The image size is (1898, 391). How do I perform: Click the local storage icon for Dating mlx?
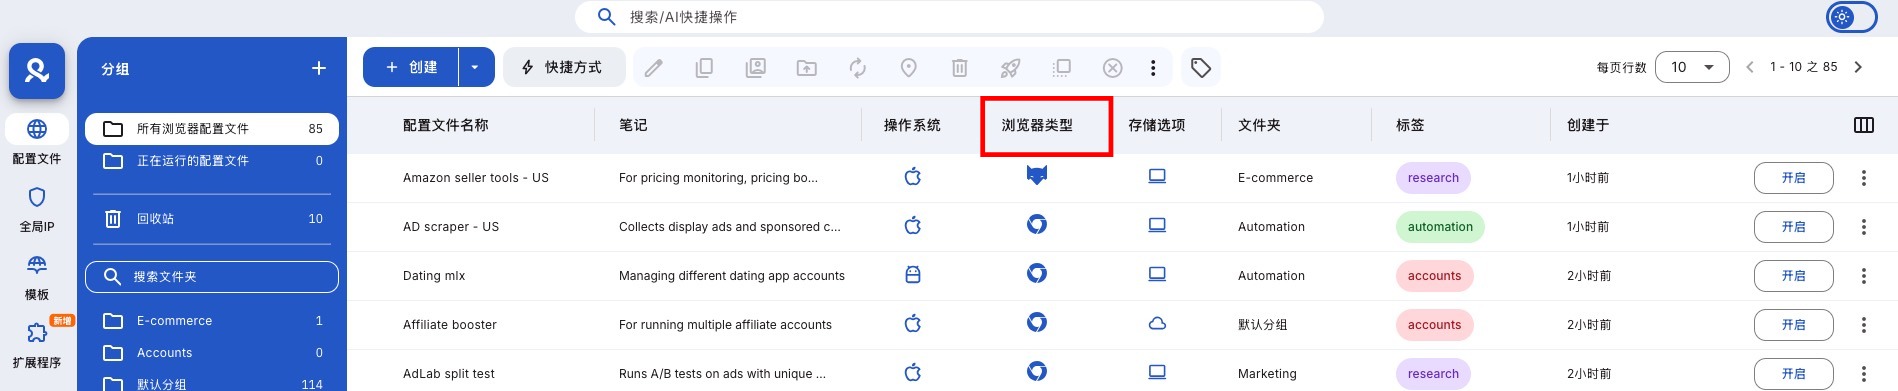click(1157, 274)
